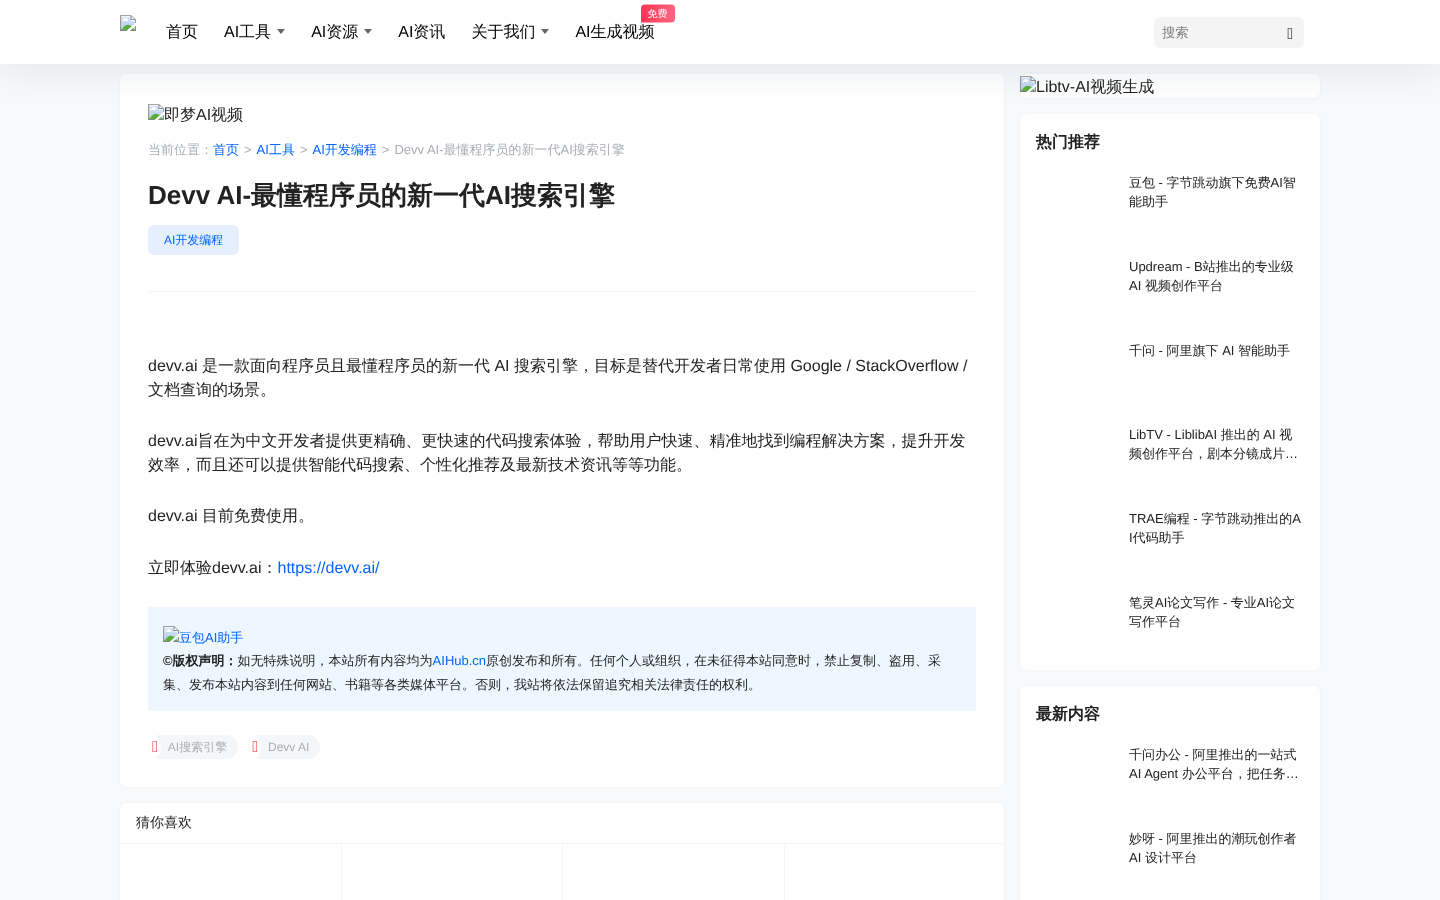
Task: Select the Devv AI tag
Action: click(285, 747)
